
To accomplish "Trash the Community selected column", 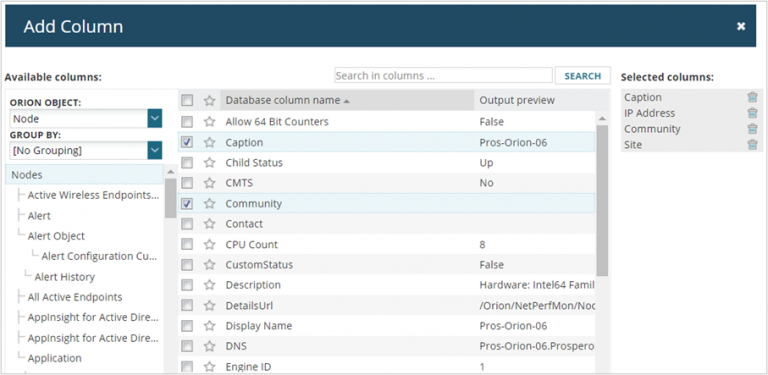I will (x=752, y=129).
